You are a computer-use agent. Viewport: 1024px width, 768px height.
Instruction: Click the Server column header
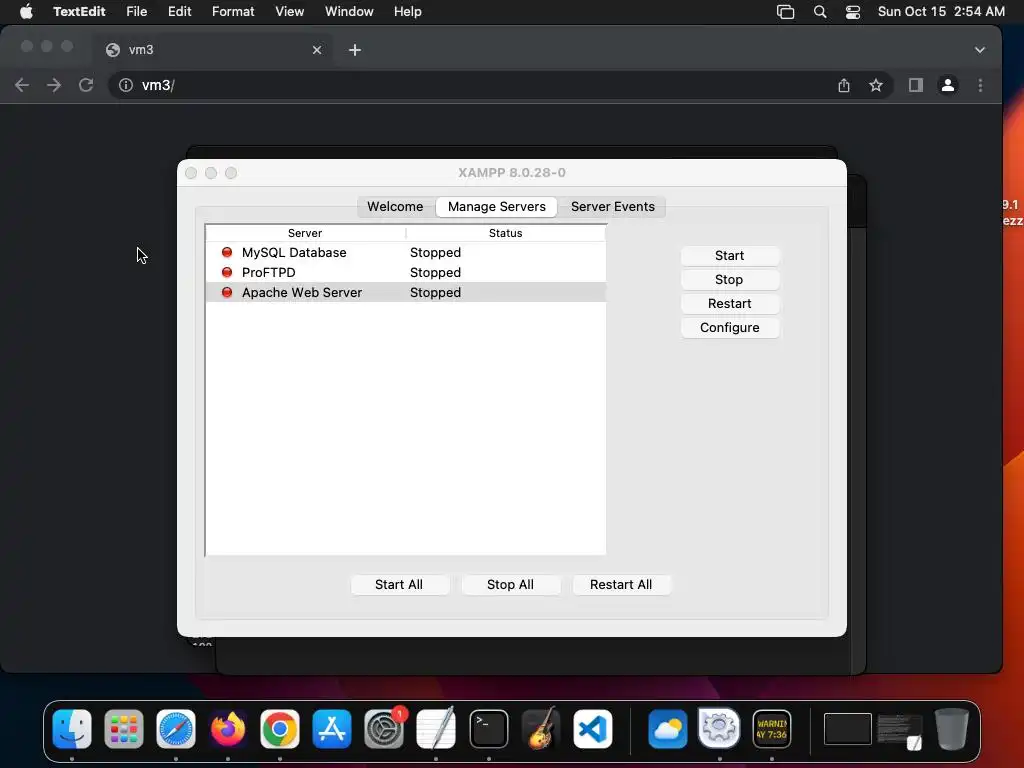[305, 233]
